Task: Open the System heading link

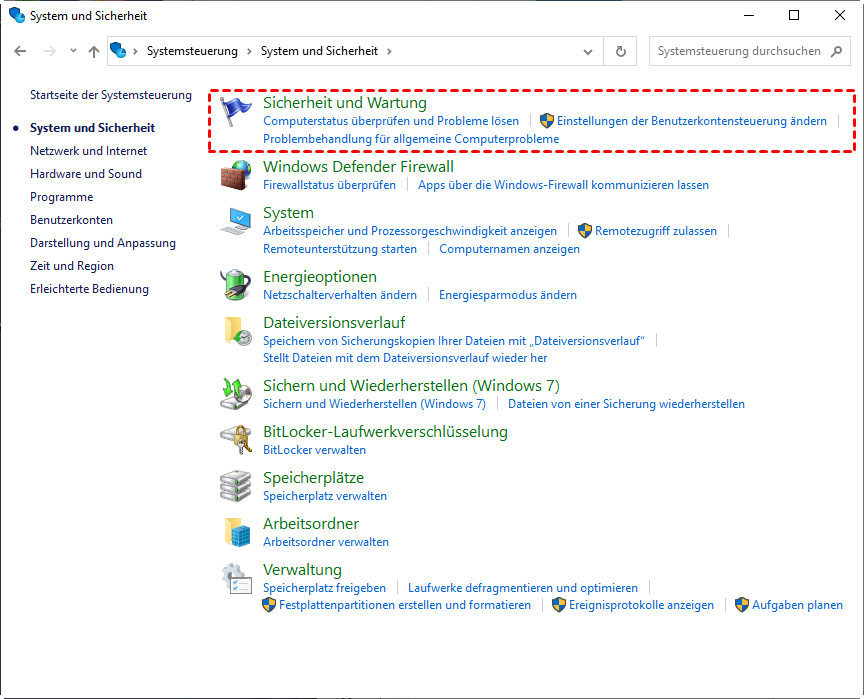Action: (288, 213)
